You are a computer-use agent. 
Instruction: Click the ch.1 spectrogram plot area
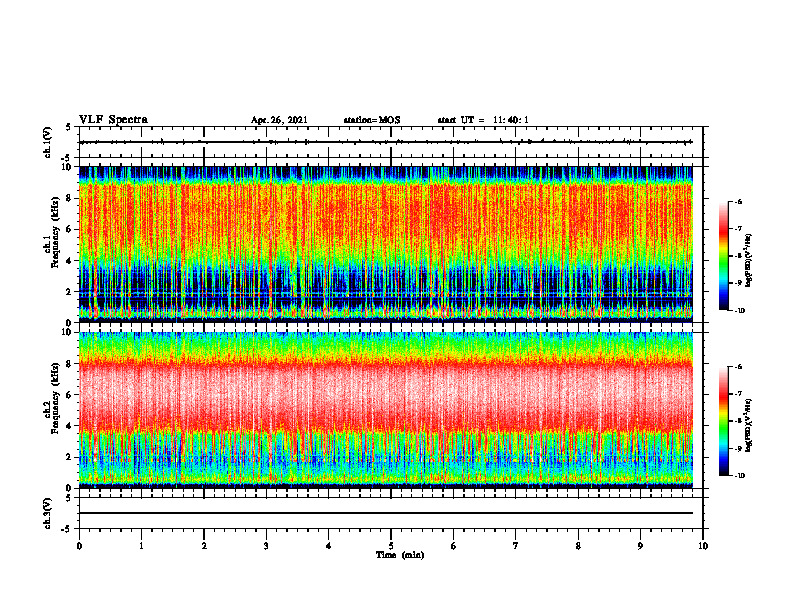pyautogui.click(x=386, y=244)
